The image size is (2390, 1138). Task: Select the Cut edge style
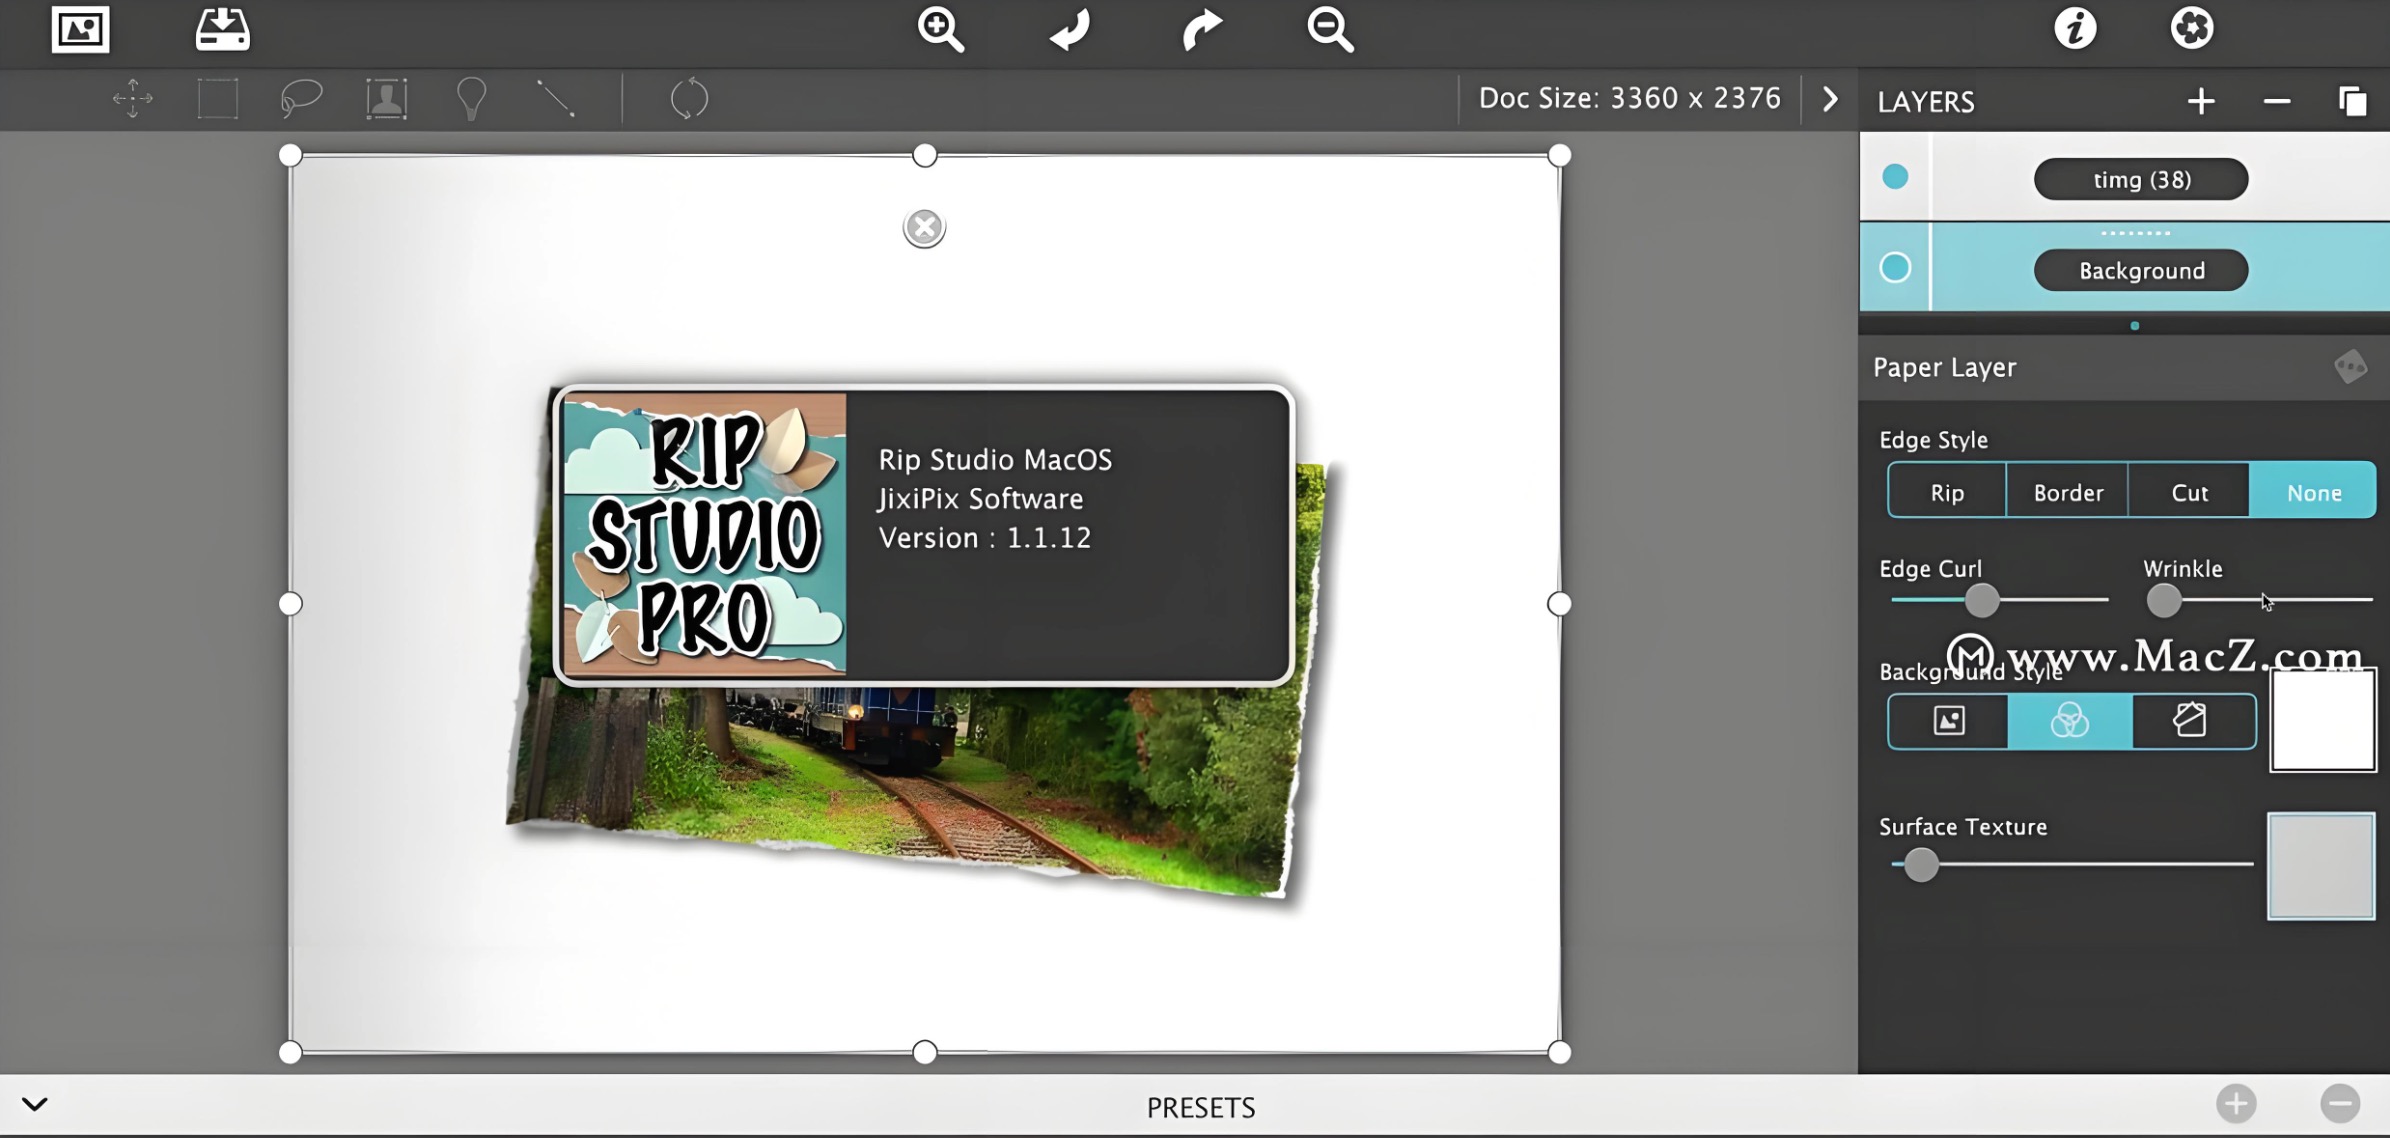[2189, 492]
